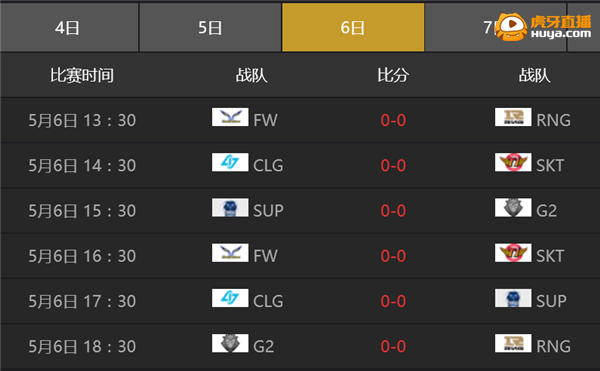Click SUP logo in 15:30 match

pos(230,207)
